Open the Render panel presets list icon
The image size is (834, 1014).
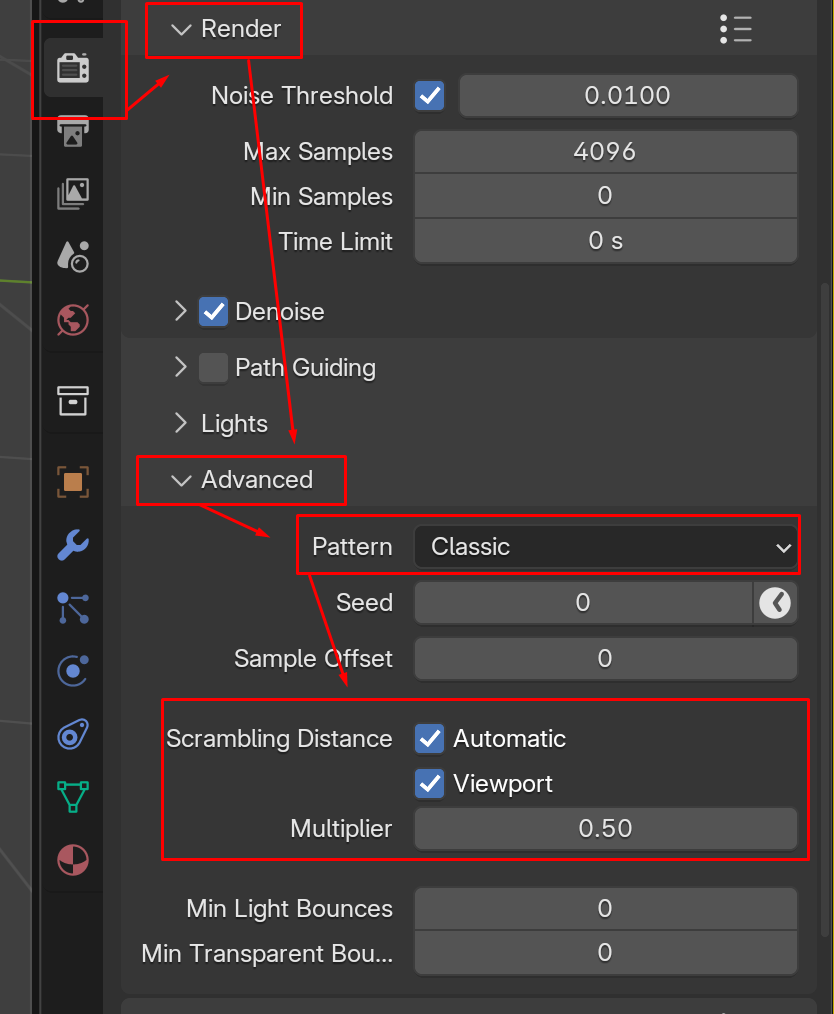[736, 29]
